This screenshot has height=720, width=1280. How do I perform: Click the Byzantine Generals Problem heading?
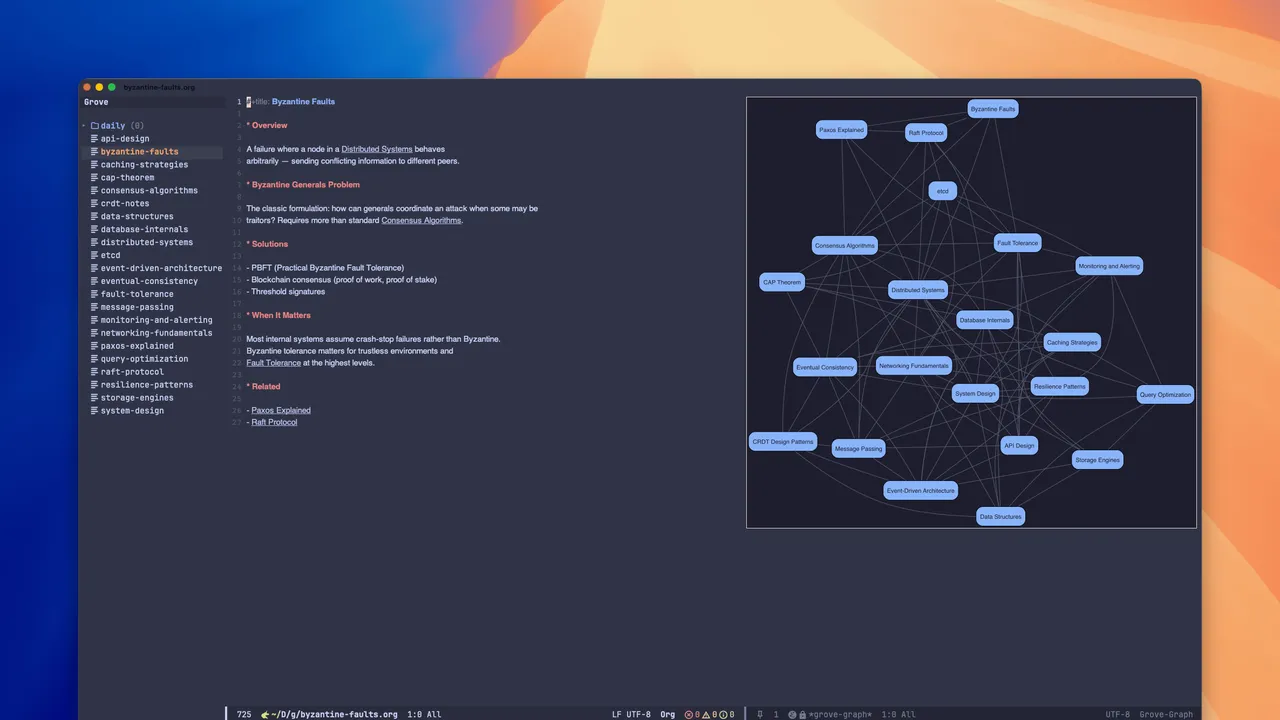303,185
